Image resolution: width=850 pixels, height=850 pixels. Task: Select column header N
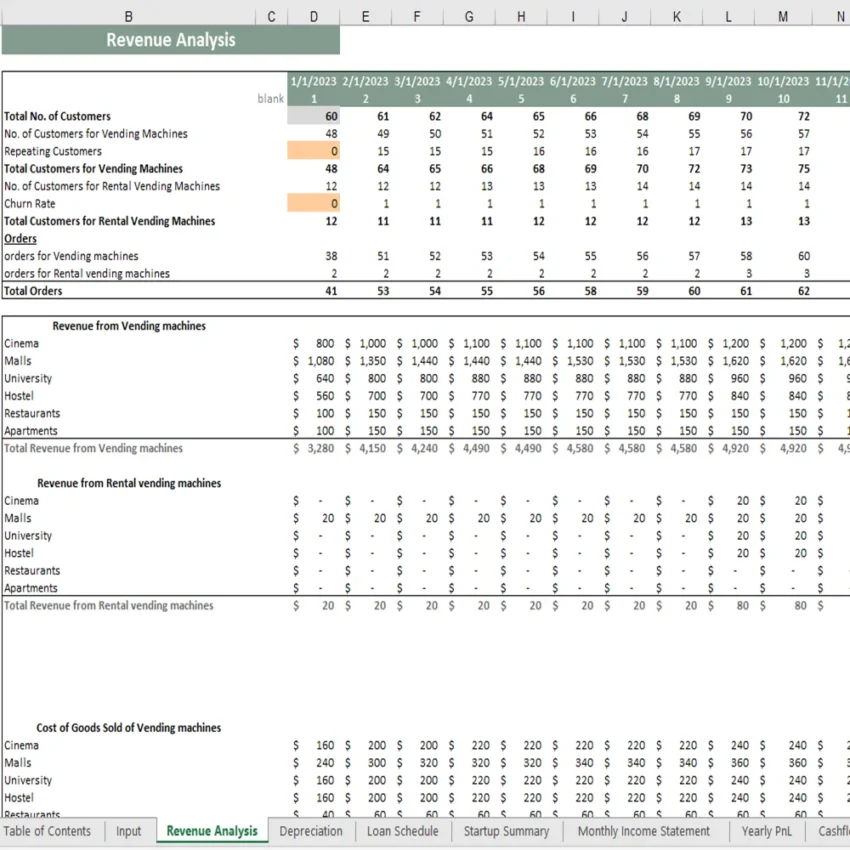pyautogui.click(x=840, y=16)
